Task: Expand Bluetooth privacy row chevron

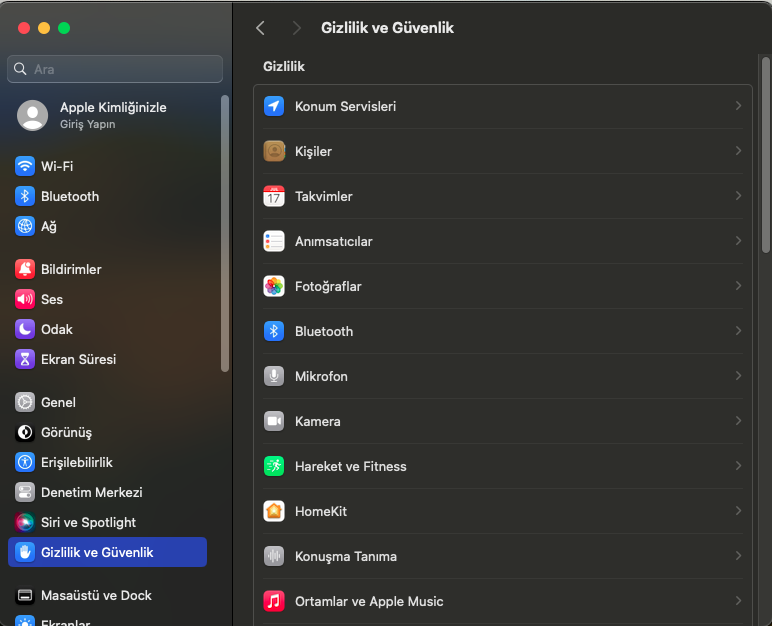Action: pos(738,331)
